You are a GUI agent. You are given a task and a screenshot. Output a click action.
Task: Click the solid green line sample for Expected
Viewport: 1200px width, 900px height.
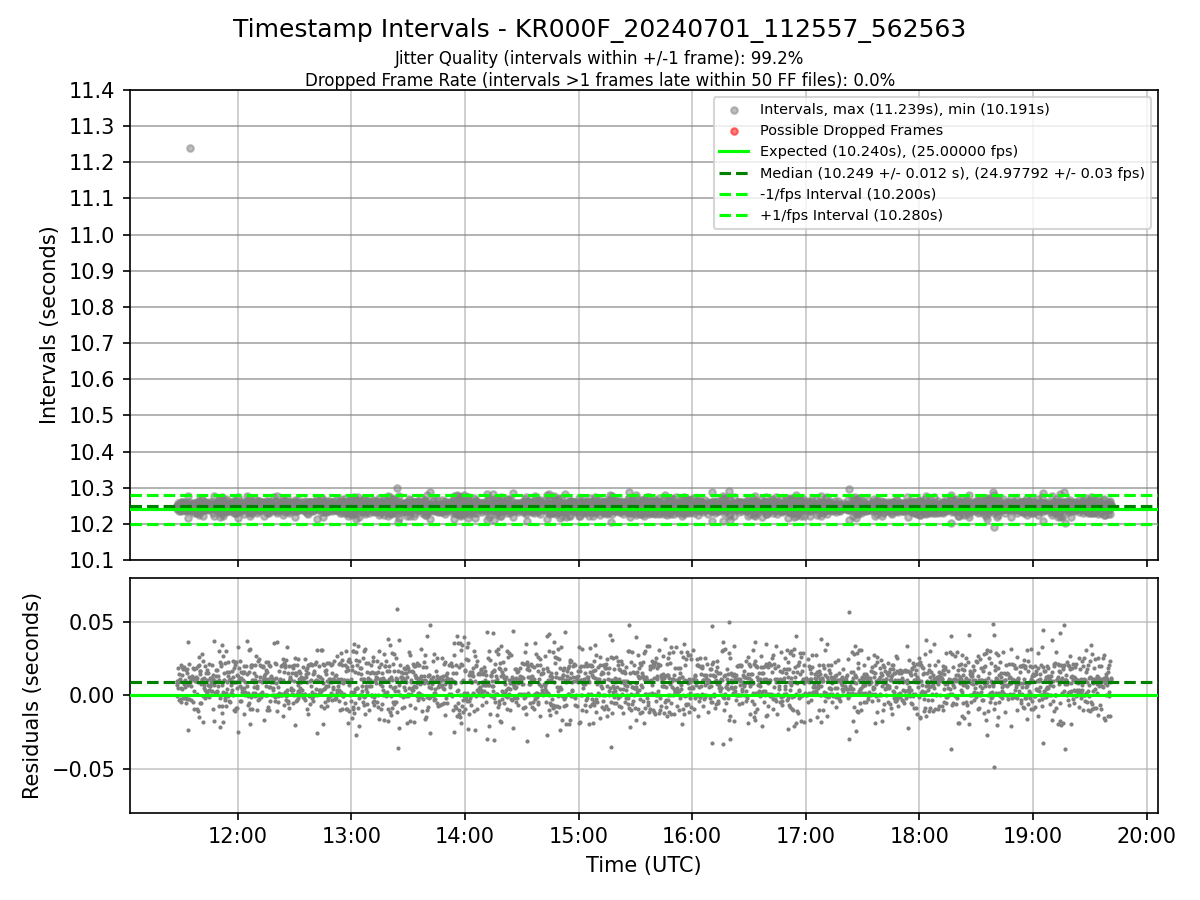tap(735, 152)
